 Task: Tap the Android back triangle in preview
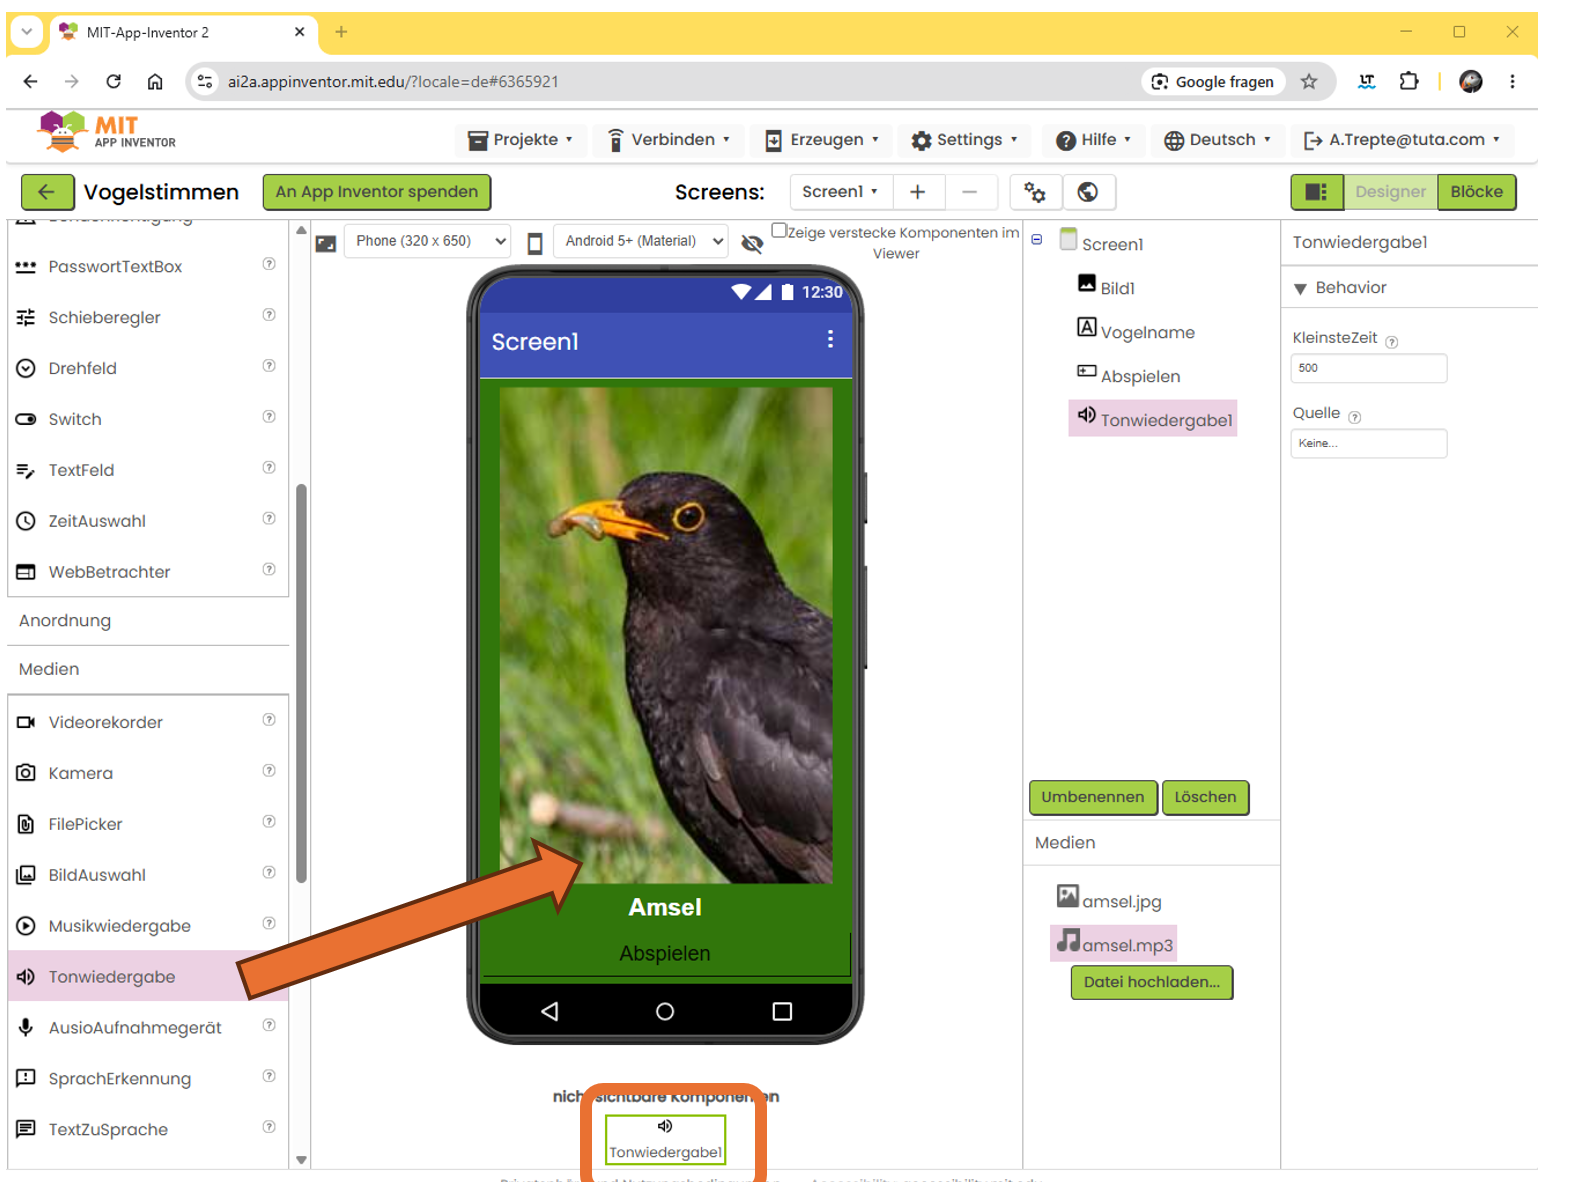(549, 1011)
